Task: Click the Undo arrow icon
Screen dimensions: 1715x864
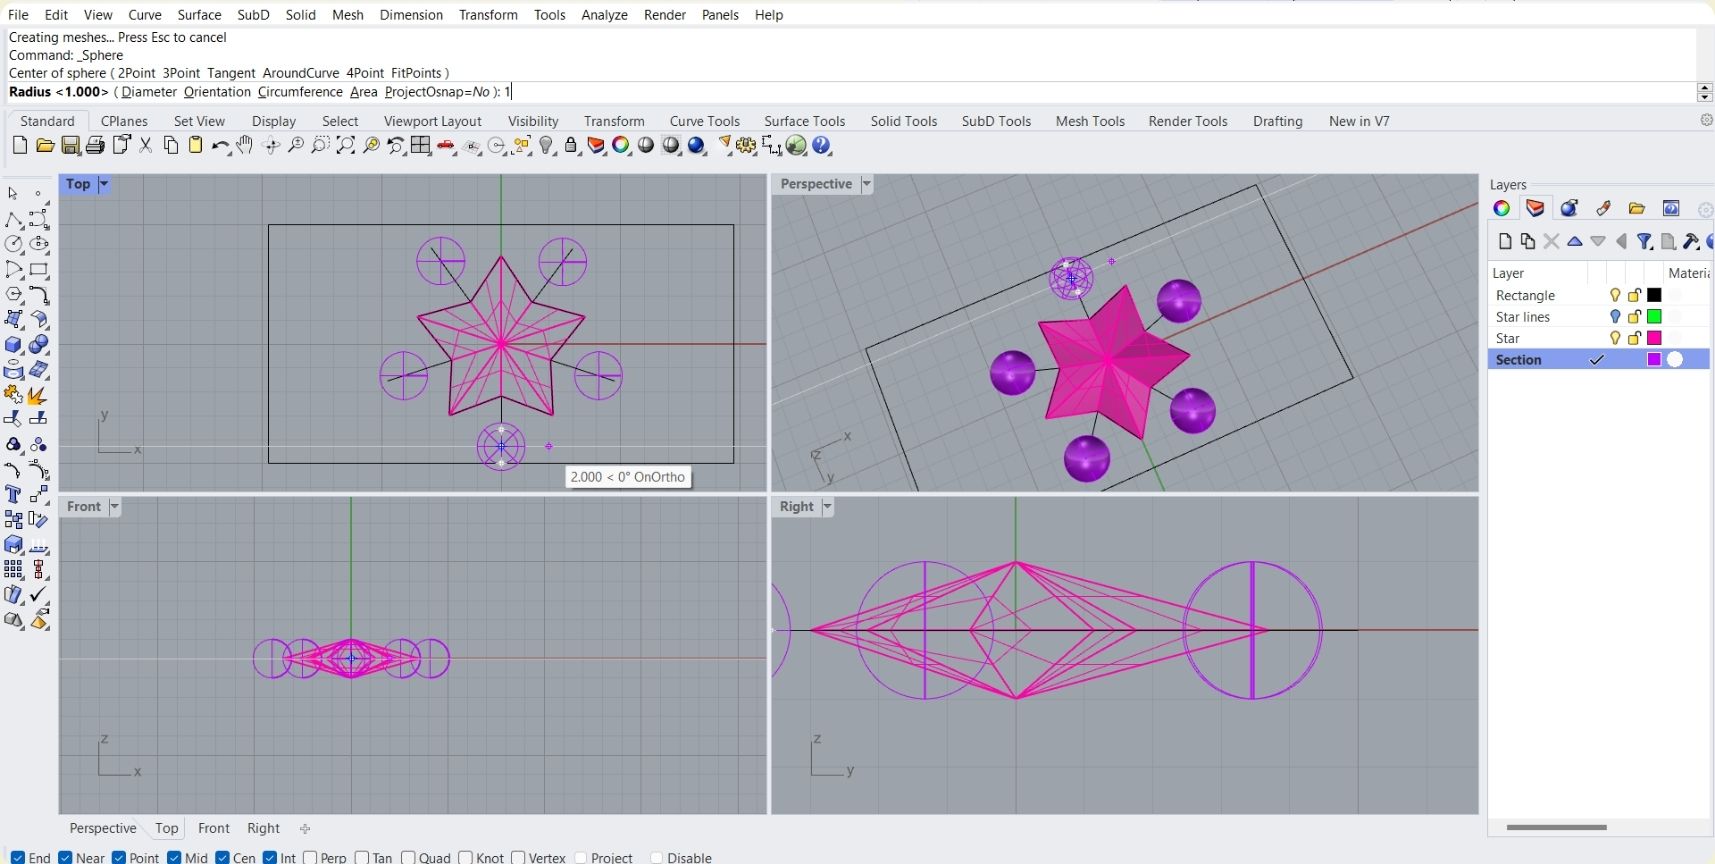Action: point(220,146)
